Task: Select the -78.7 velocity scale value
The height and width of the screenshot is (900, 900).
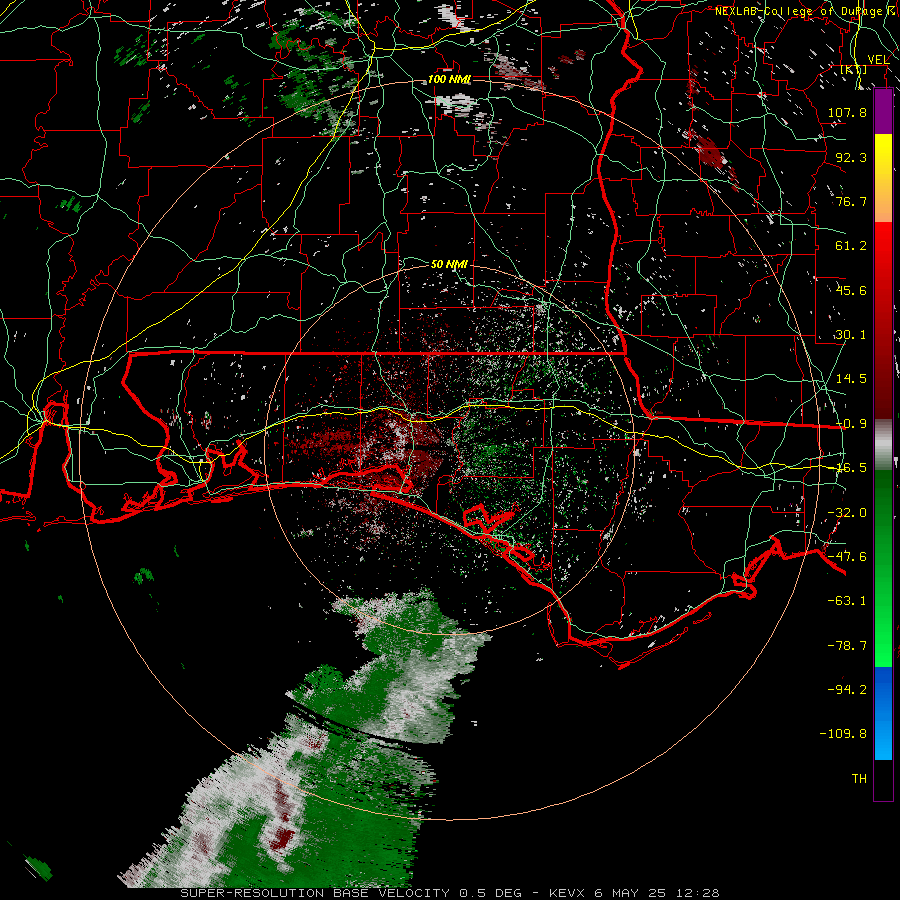Action: (847, 646)
